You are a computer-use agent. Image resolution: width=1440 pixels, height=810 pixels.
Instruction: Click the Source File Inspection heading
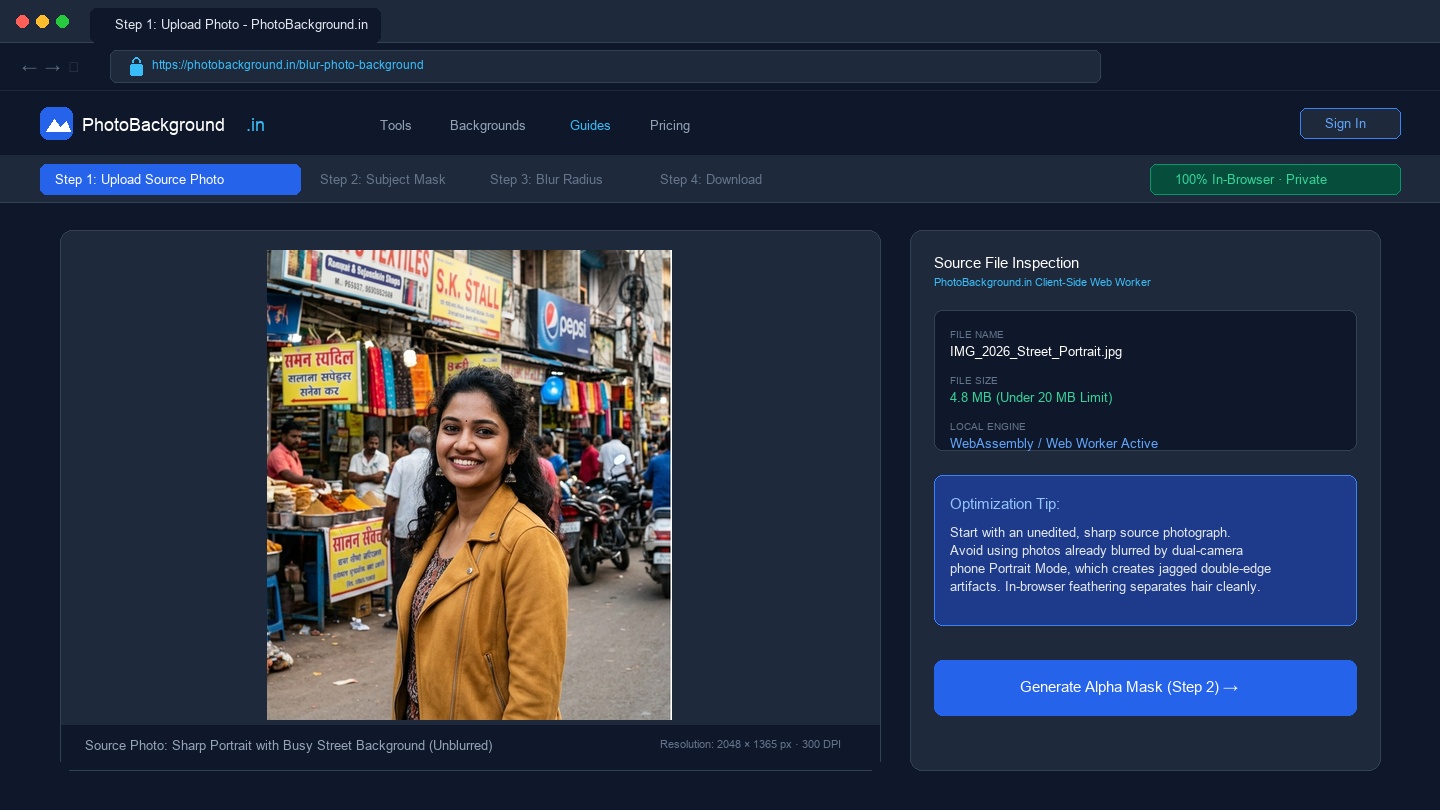[1006, 263]
